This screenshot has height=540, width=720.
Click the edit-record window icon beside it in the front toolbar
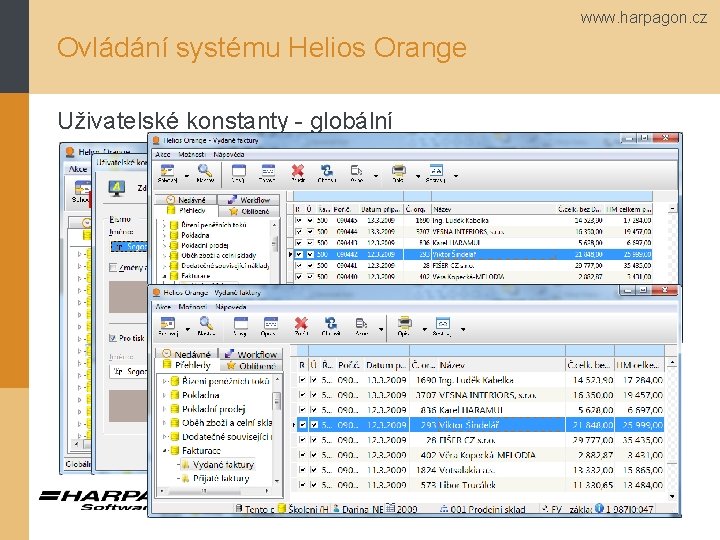coord(270,324)
